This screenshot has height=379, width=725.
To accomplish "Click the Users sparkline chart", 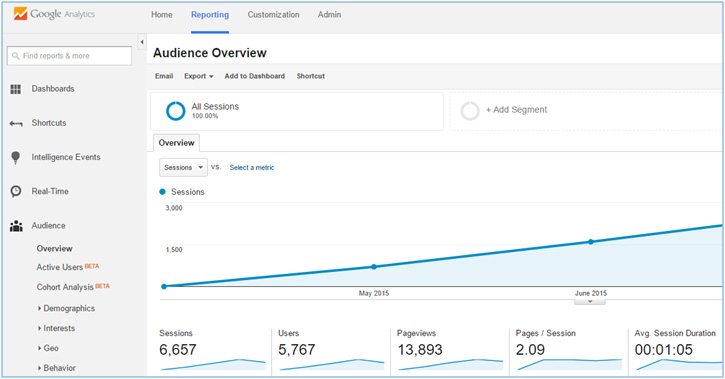I will 332,365.
